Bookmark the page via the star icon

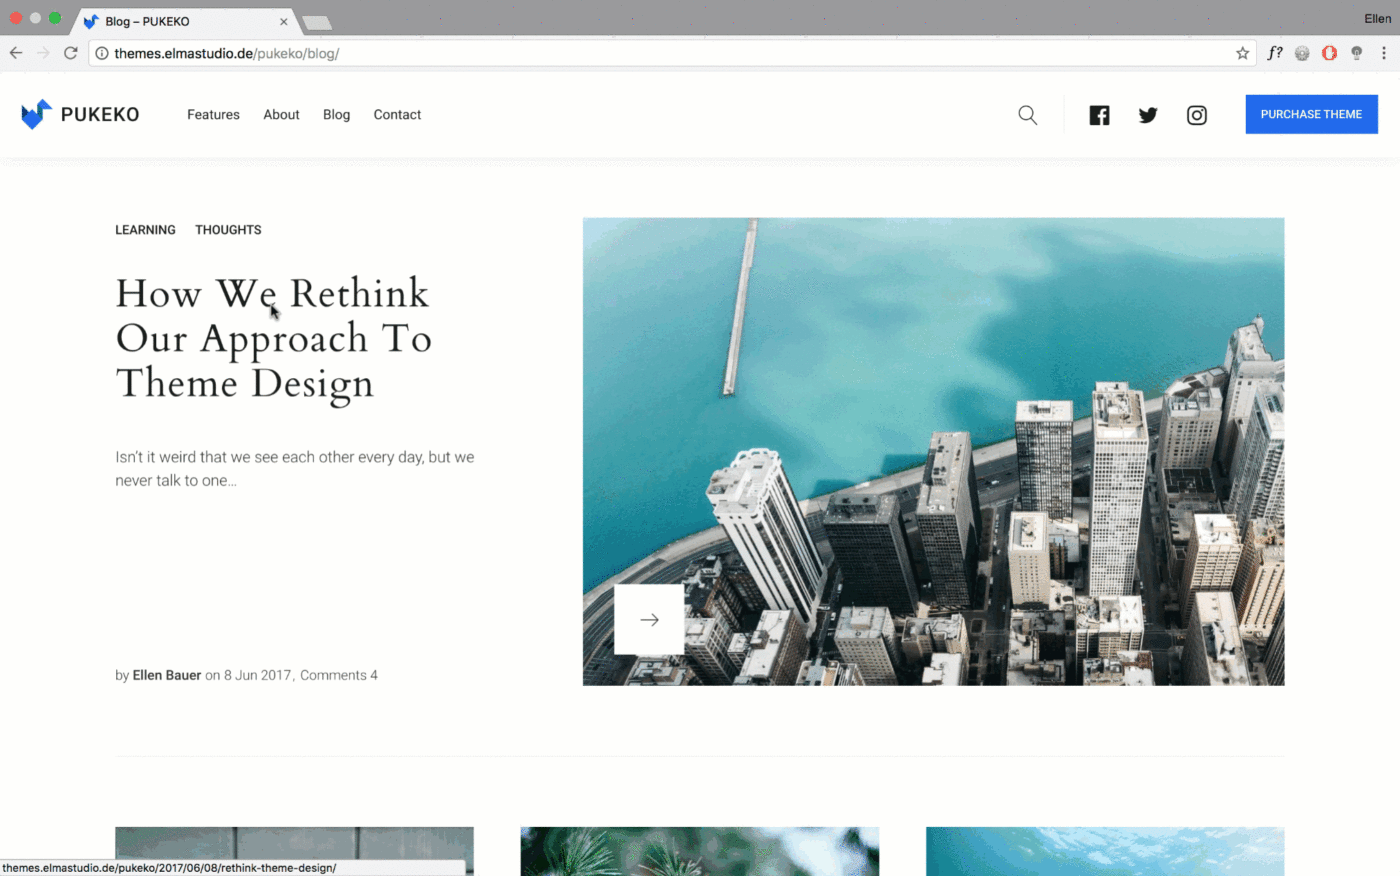click(x=1241, y=53)
